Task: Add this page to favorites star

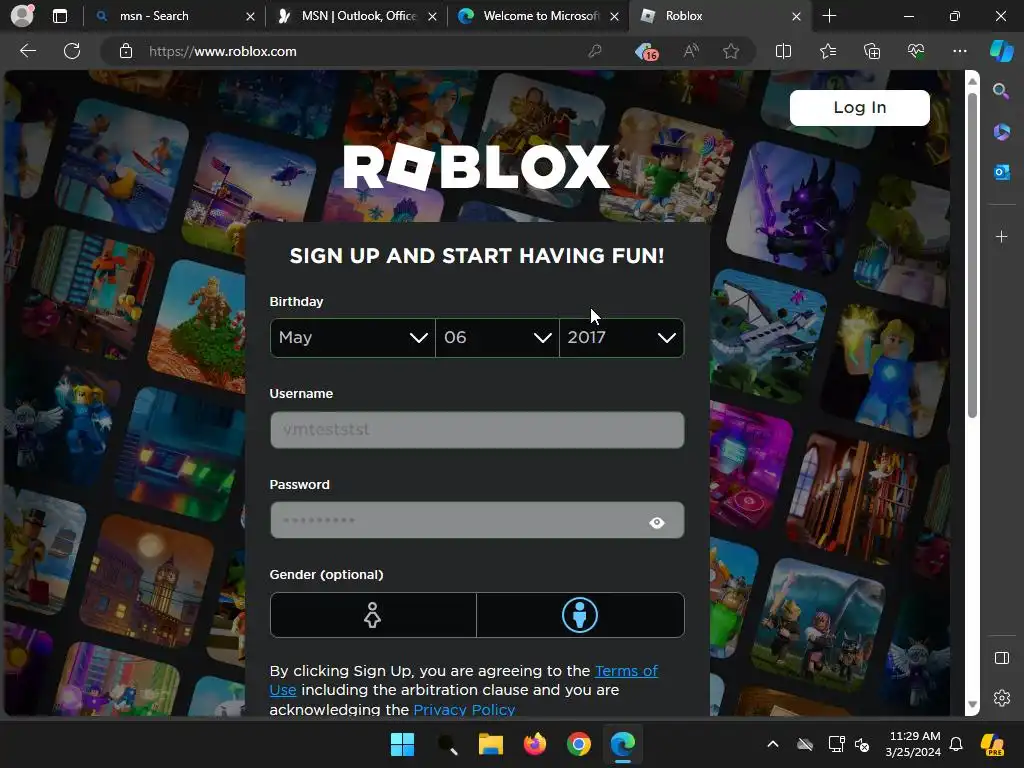Action: click(731, 51)
